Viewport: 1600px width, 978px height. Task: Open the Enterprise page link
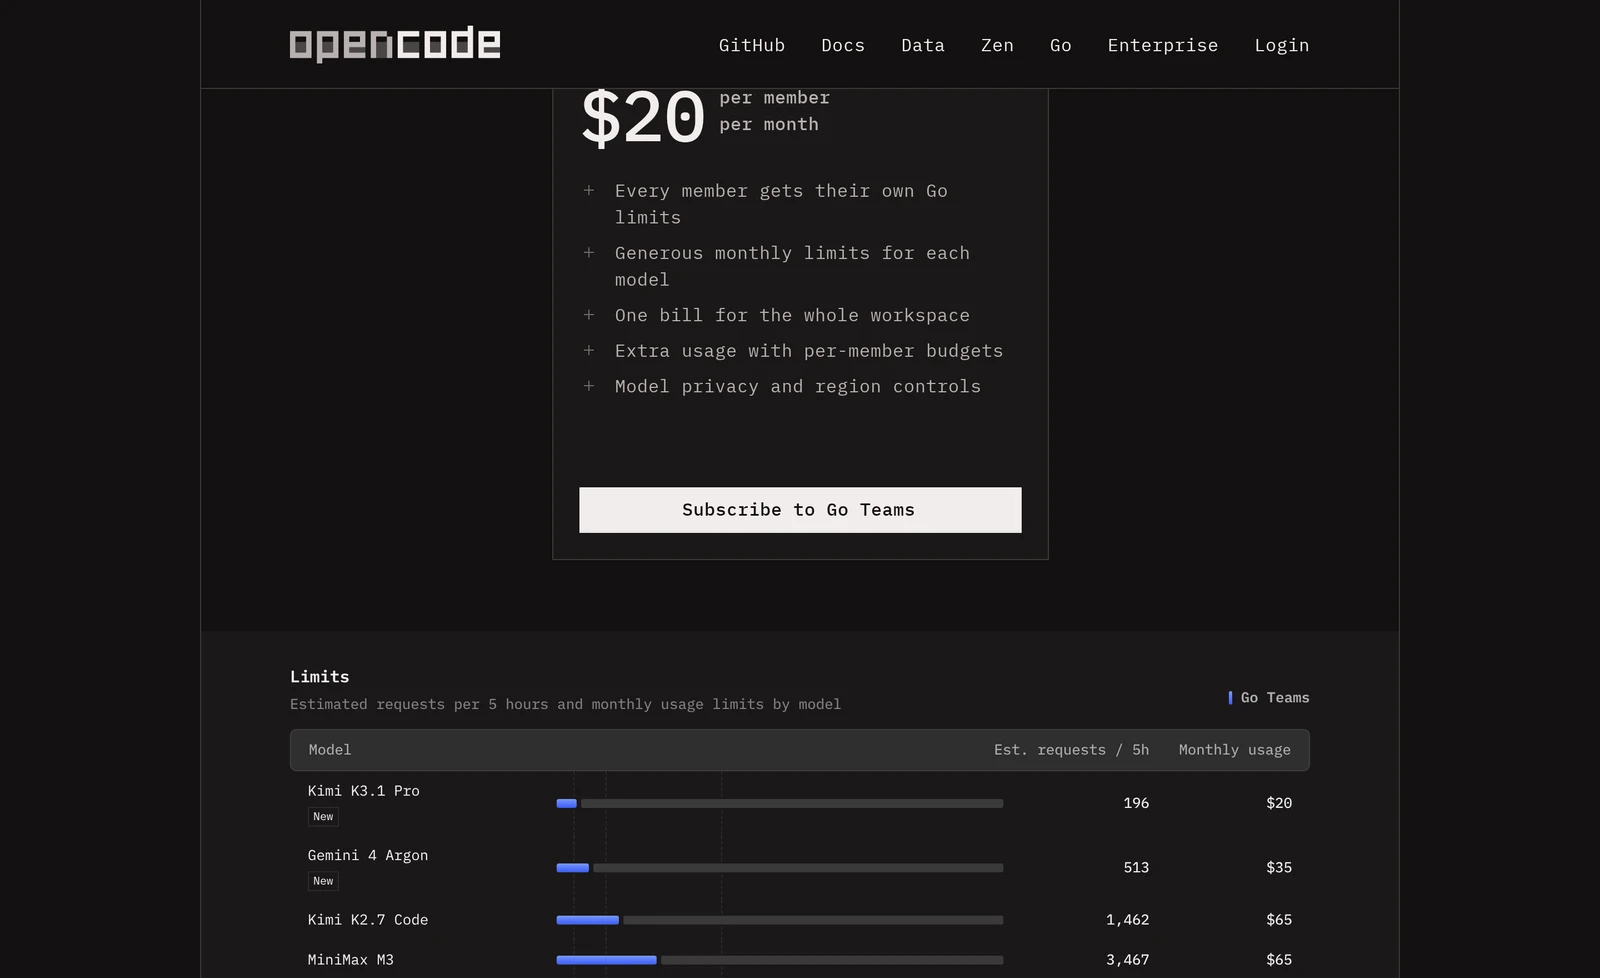1163,45
